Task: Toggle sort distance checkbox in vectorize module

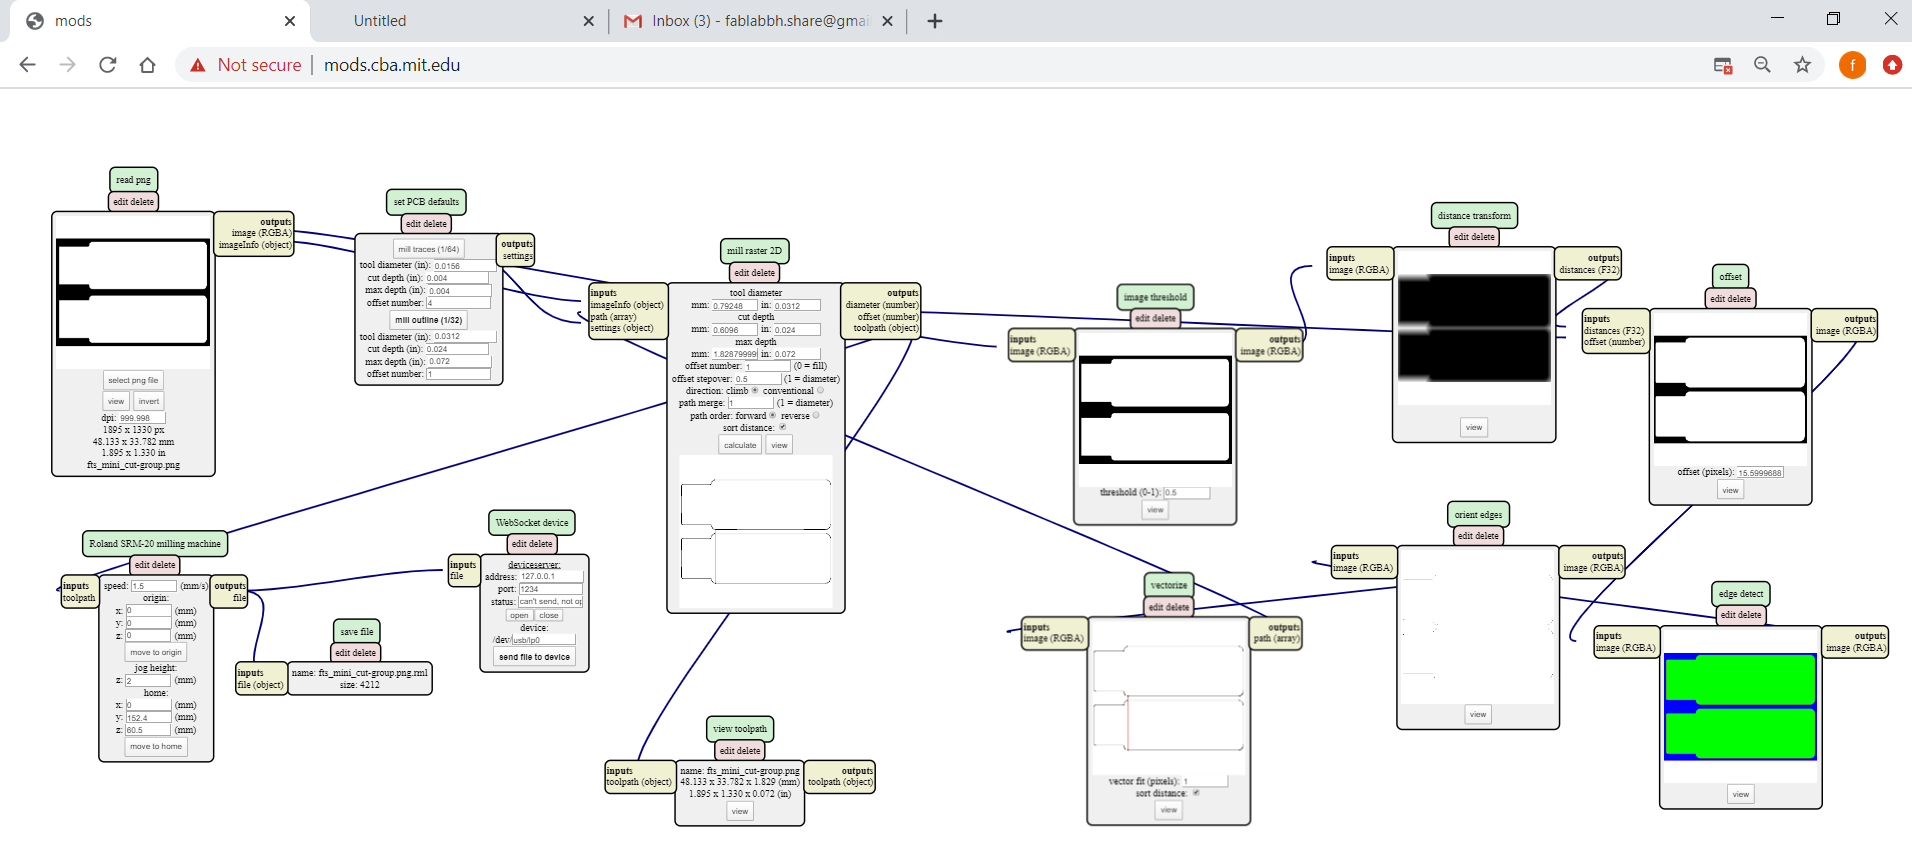Action: click(1195, 793)
